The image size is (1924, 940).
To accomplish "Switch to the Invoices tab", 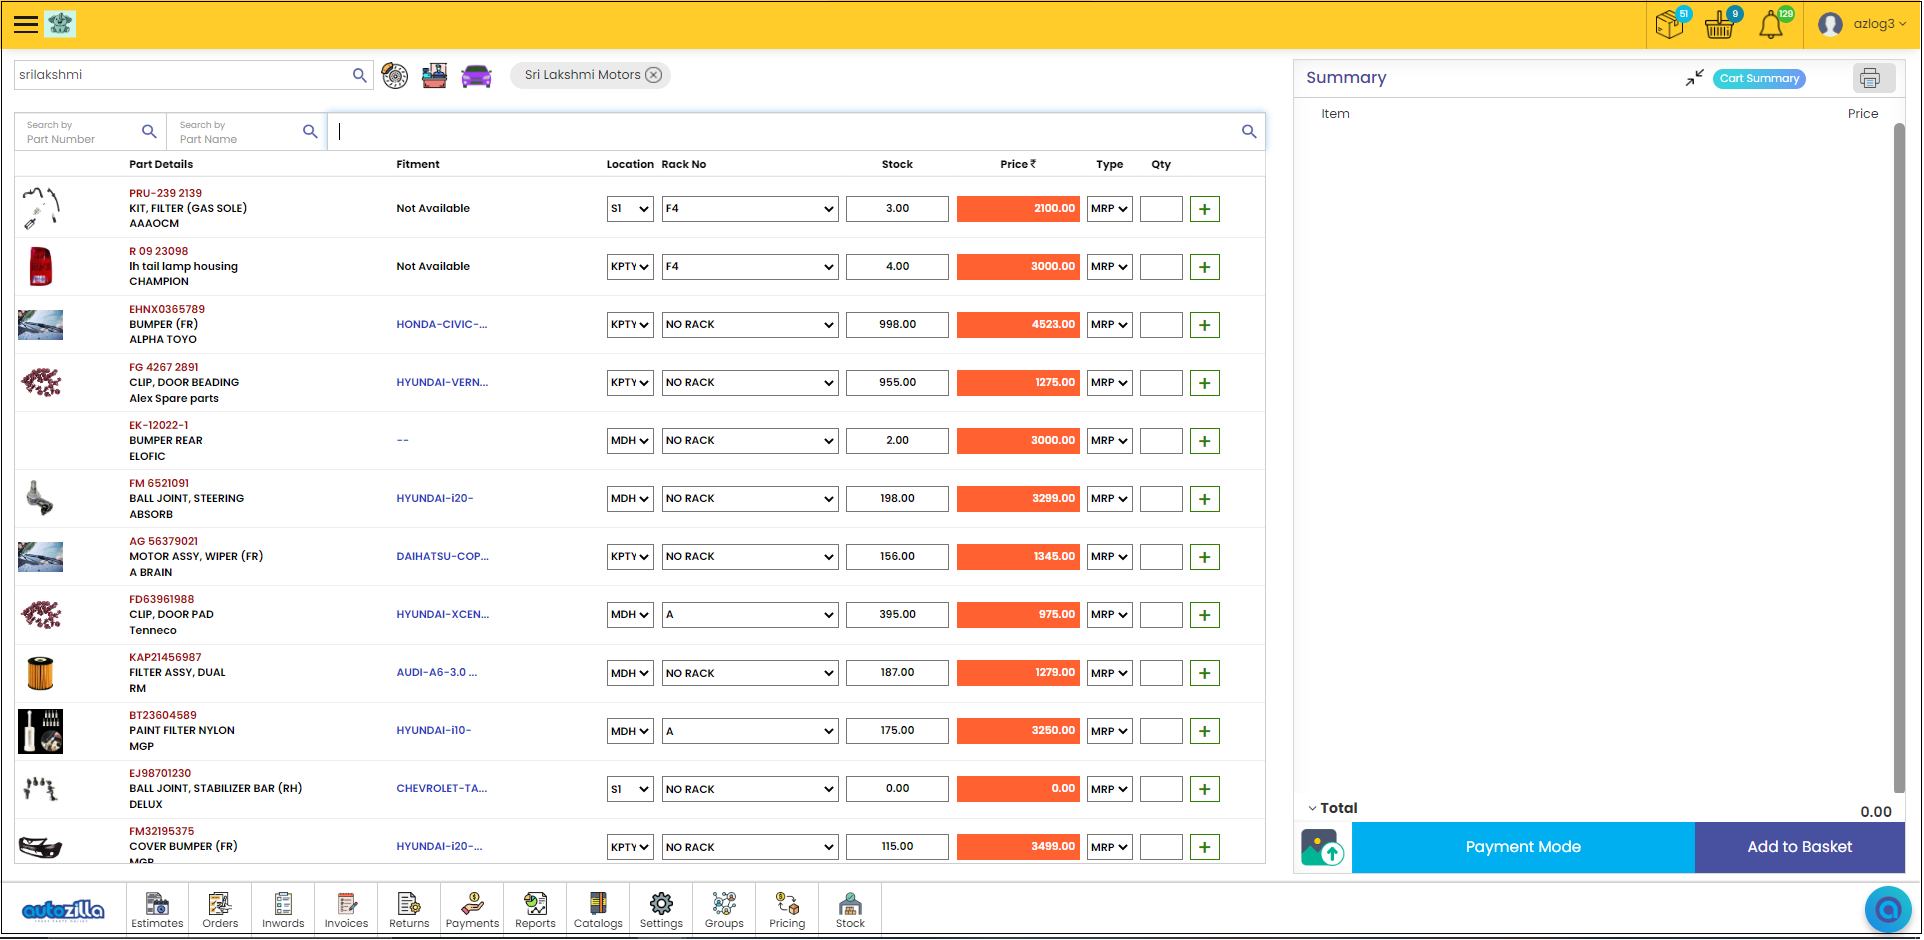I will (346, 910).
